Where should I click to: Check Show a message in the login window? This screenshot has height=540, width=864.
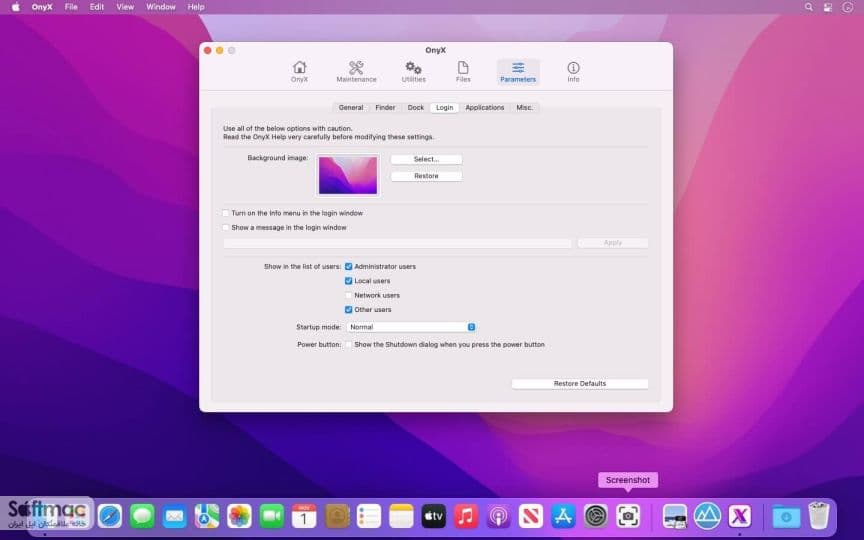[225, 227]
